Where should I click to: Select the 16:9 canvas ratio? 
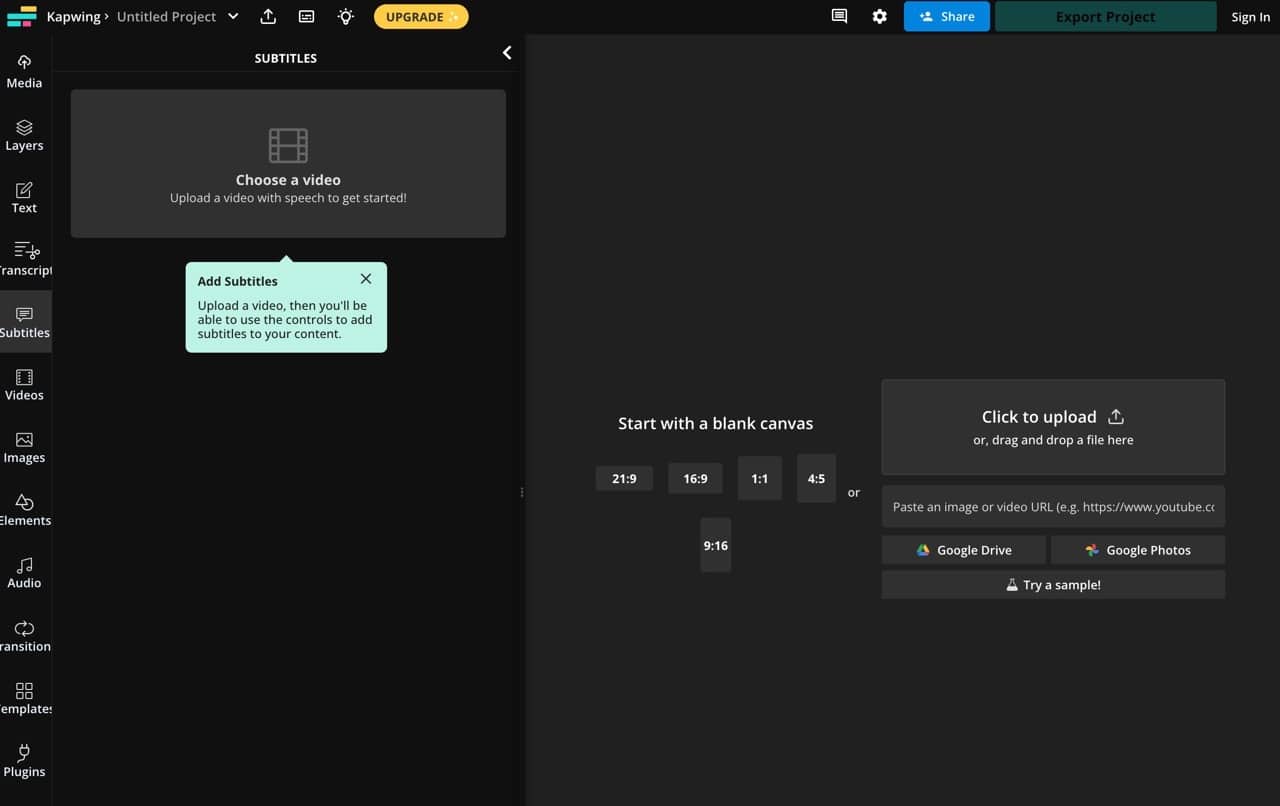click(695, 479)
